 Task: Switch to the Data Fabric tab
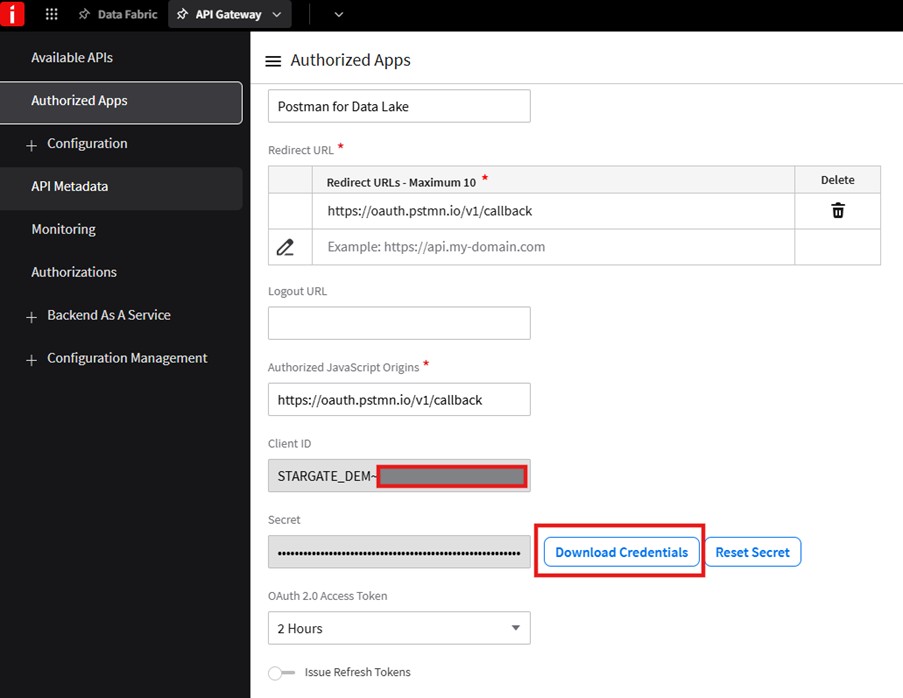coord(126,15)
